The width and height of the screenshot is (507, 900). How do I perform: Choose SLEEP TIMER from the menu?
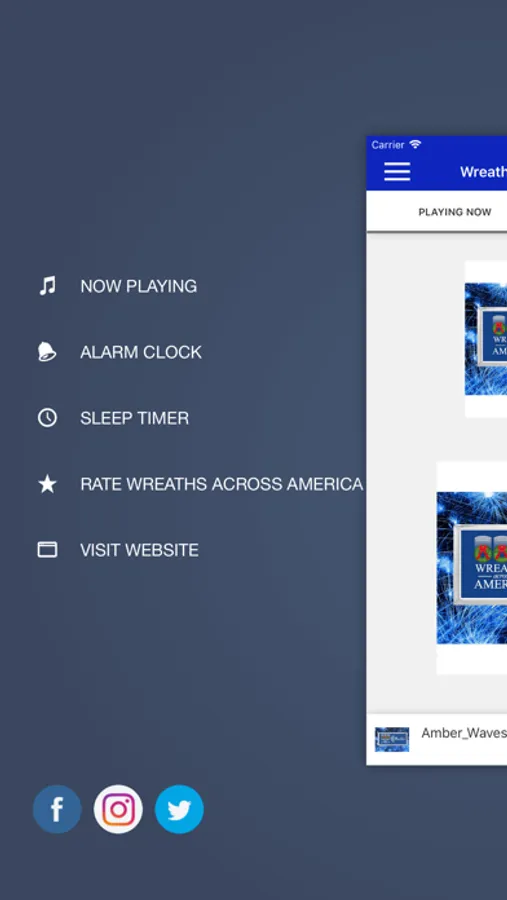tap(134, 418)
